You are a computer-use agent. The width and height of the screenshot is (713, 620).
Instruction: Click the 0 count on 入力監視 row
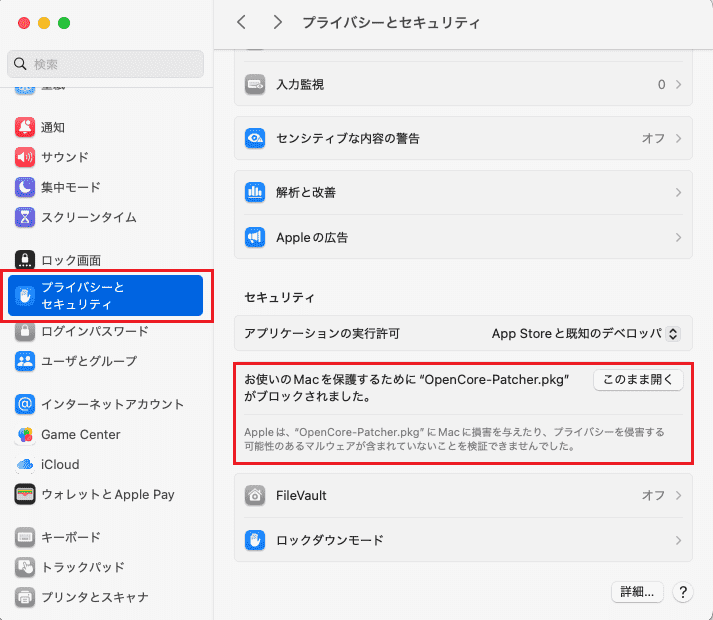click(x=662, y=85)
